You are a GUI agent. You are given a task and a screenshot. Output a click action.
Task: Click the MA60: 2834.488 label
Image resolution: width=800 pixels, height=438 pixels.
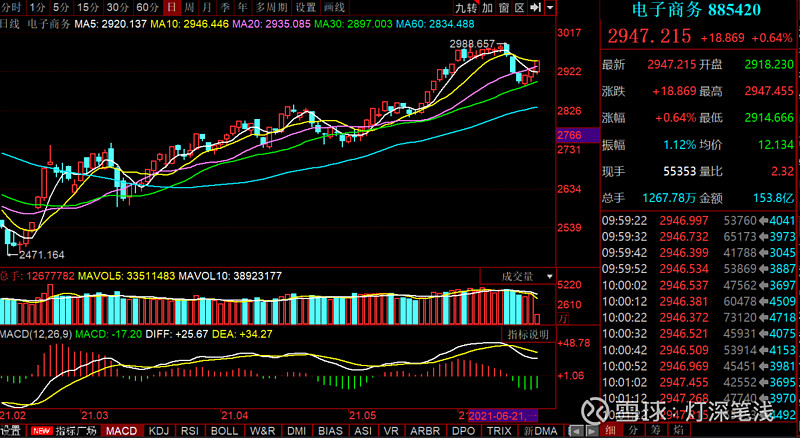click(x=435, y=24)
